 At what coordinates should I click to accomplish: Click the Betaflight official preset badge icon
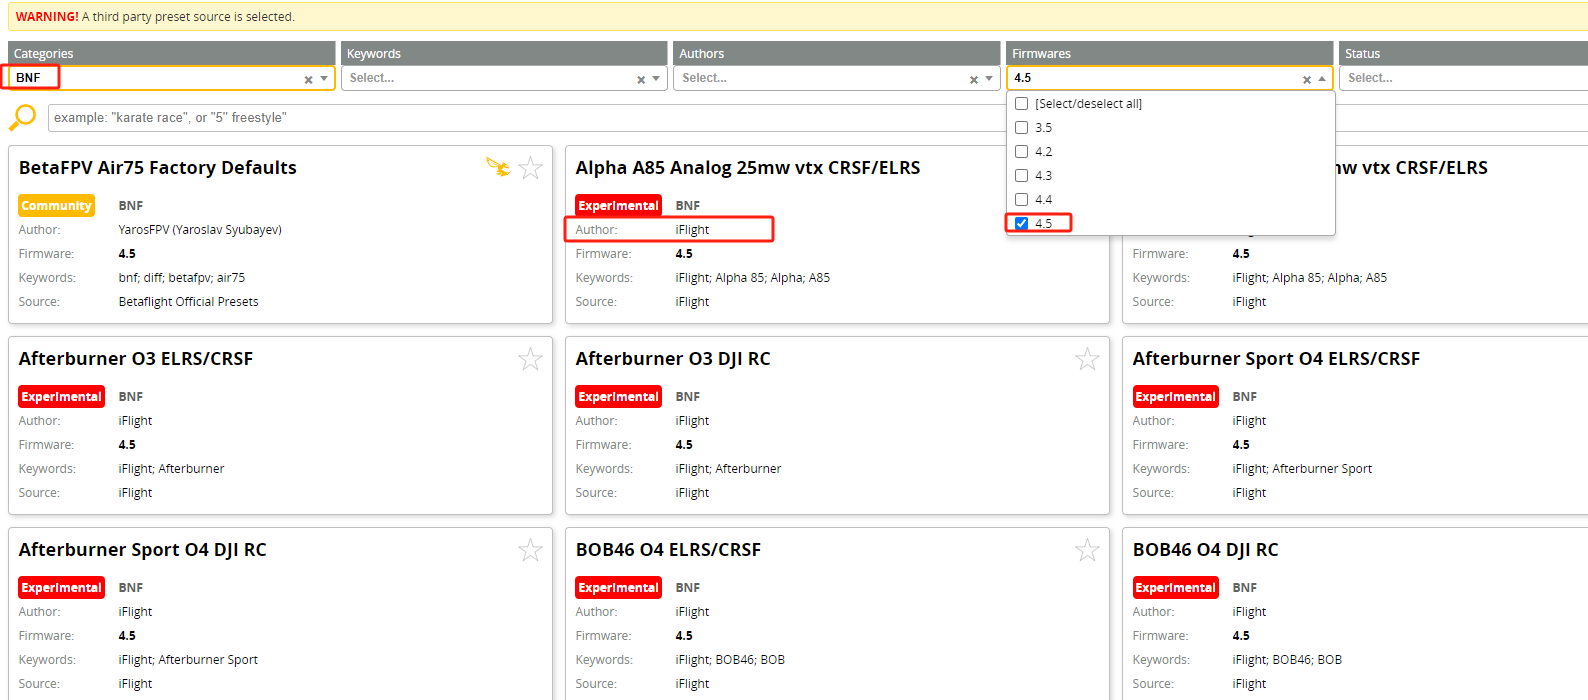coord(498,167)
